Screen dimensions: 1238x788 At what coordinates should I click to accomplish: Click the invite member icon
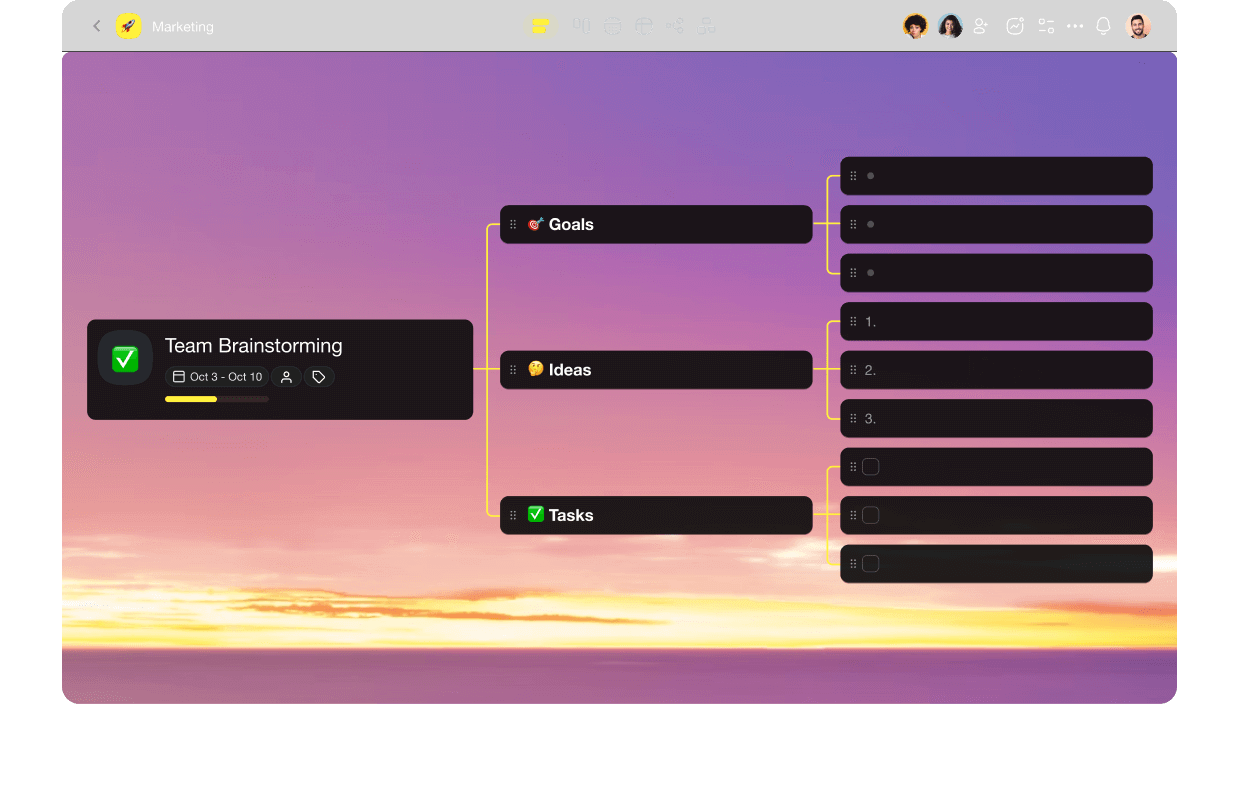tap(980, 26)
